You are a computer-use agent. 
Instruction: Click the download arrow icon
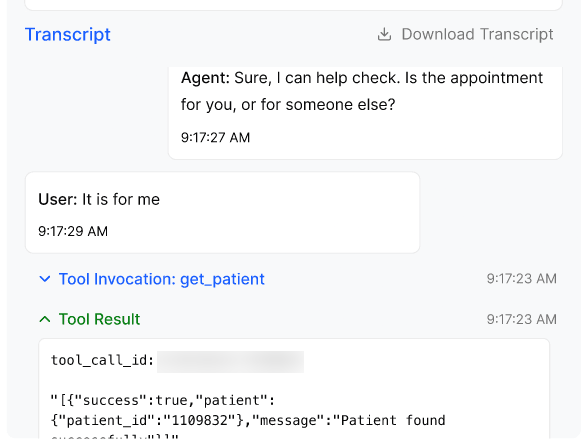click(384, 34)
